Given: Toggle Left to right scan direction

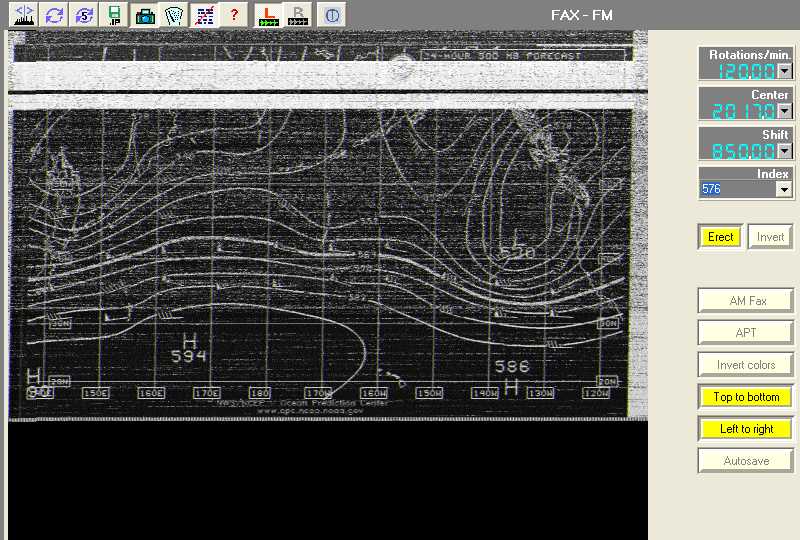Looking at the screenshot, I should coord(746,429).
